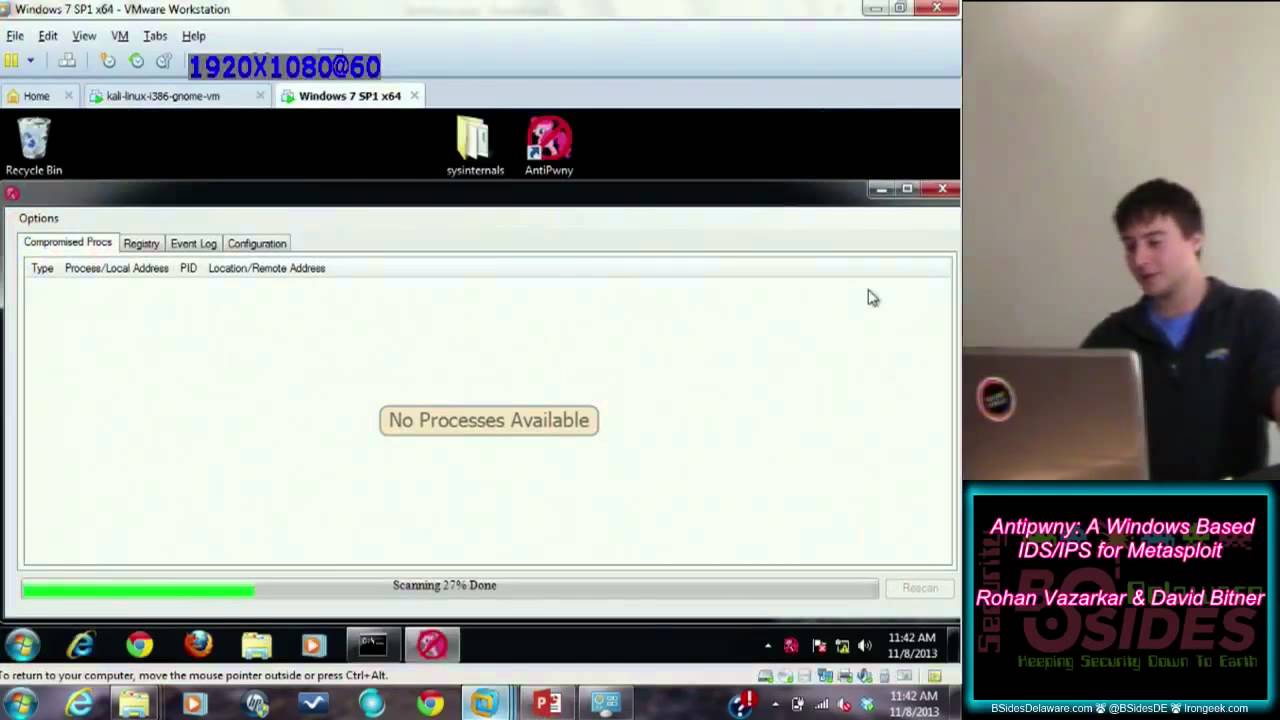
Task: Switch to Command Prompt on guest taskbar
Action: (373, 645)
